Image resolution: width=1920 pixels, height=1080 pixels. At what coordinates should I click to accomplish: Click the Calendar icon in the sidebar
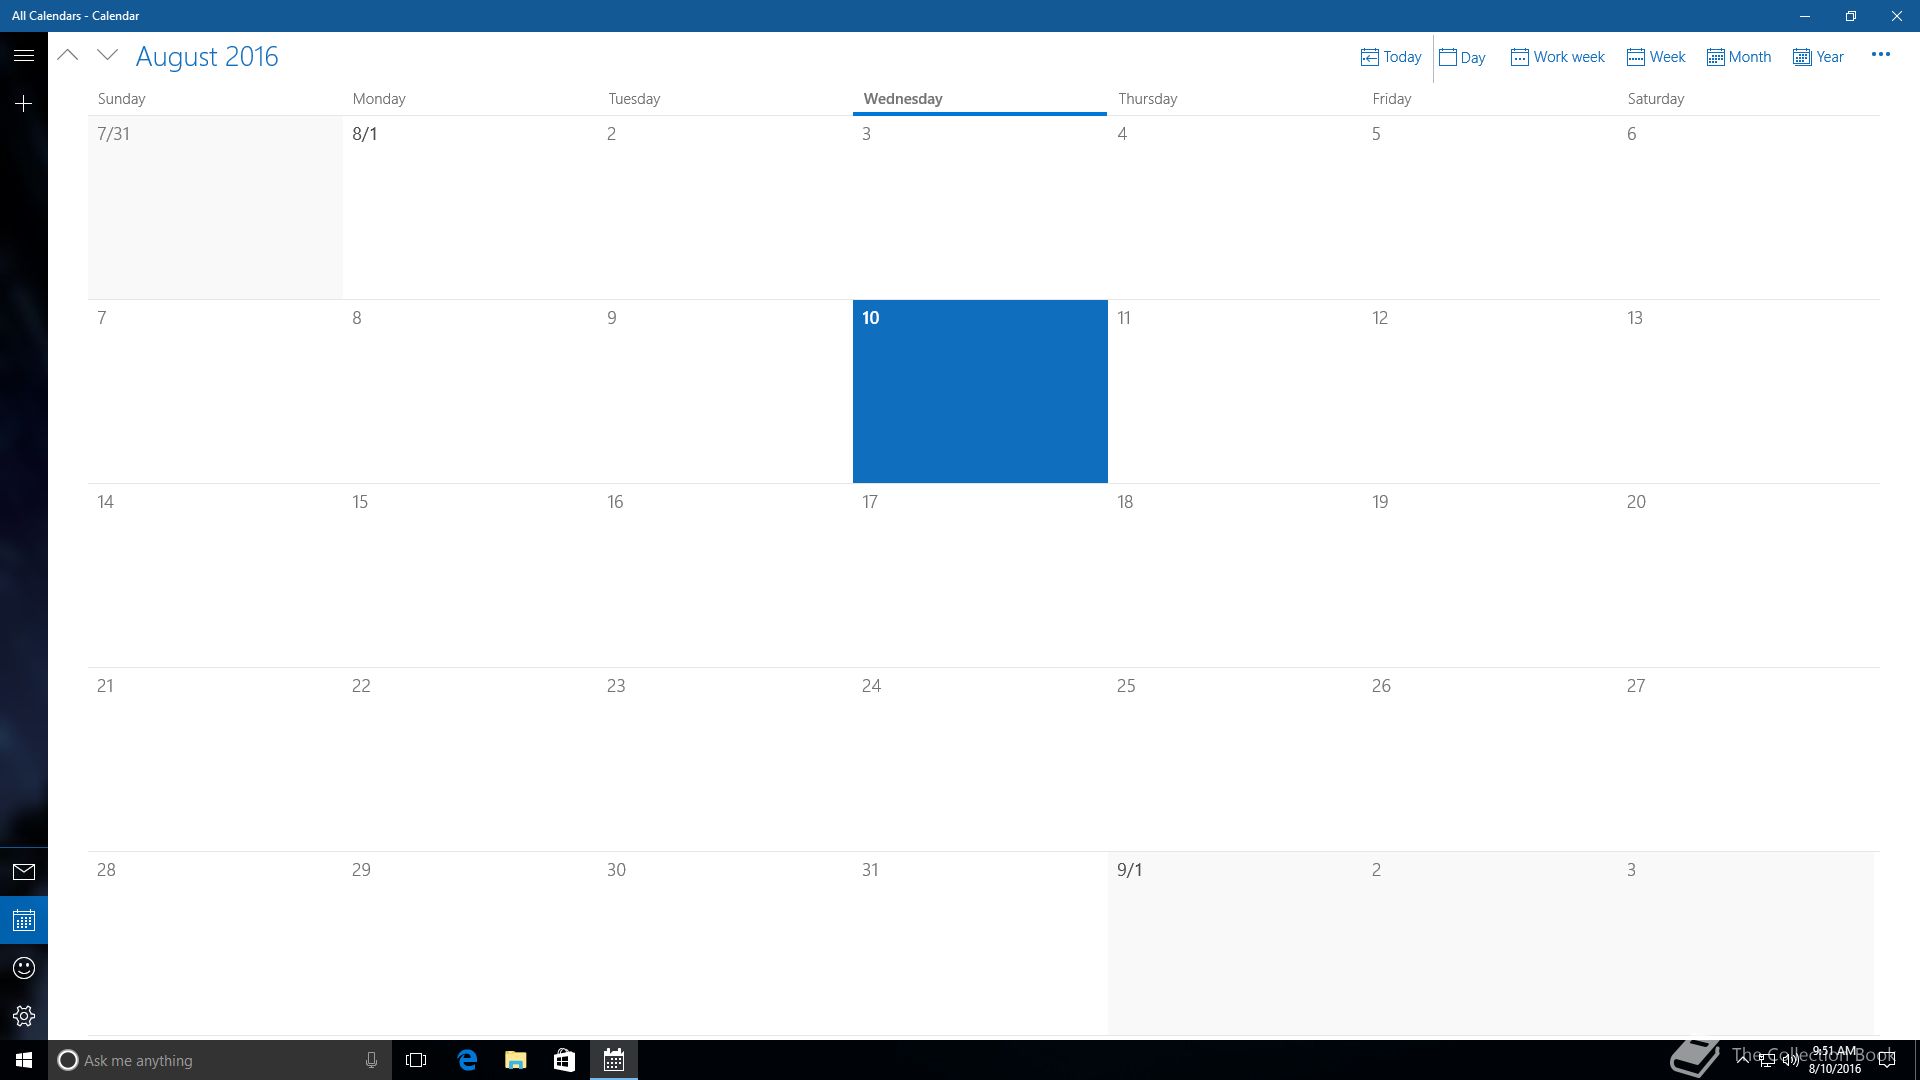tap(24, 920)
